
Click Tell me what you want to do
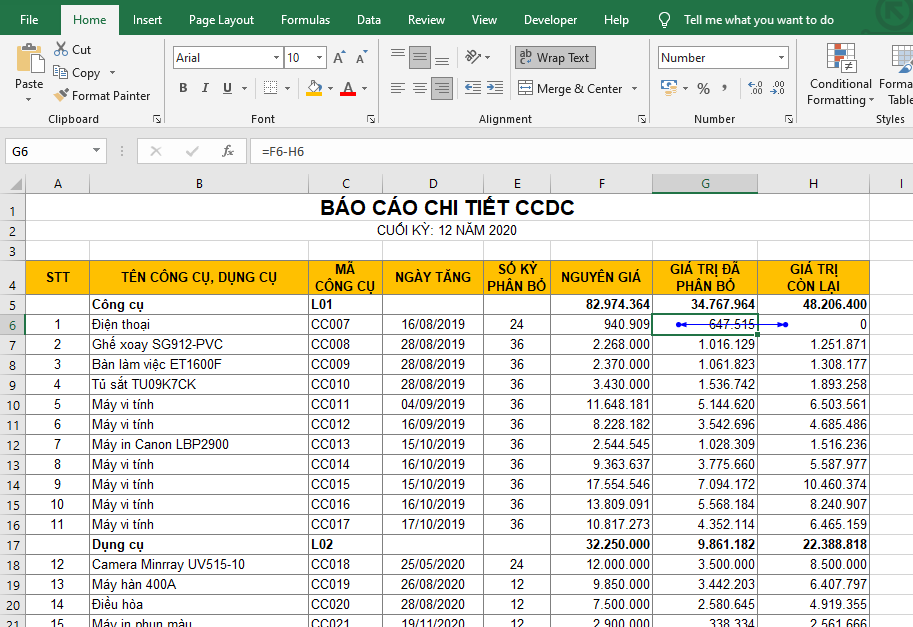758,20
